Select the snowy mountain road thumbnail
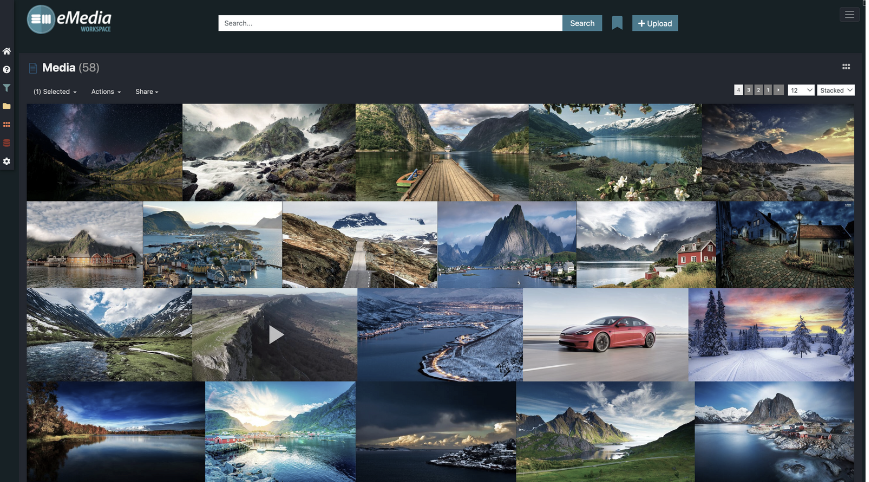 (360, 244)
